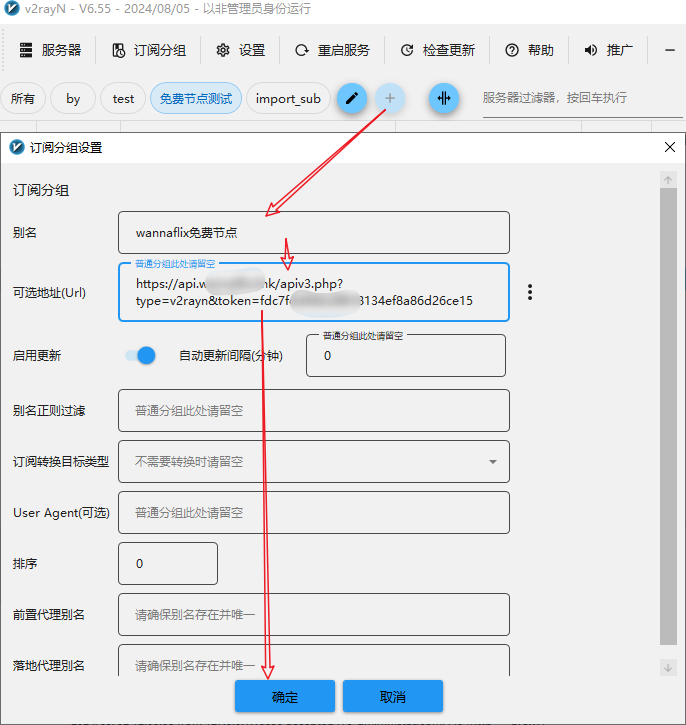The height and width of the screenshot is (725, 686).
Task: Open the 订阅分组 subscription group menu
Action: coord(149,50)
